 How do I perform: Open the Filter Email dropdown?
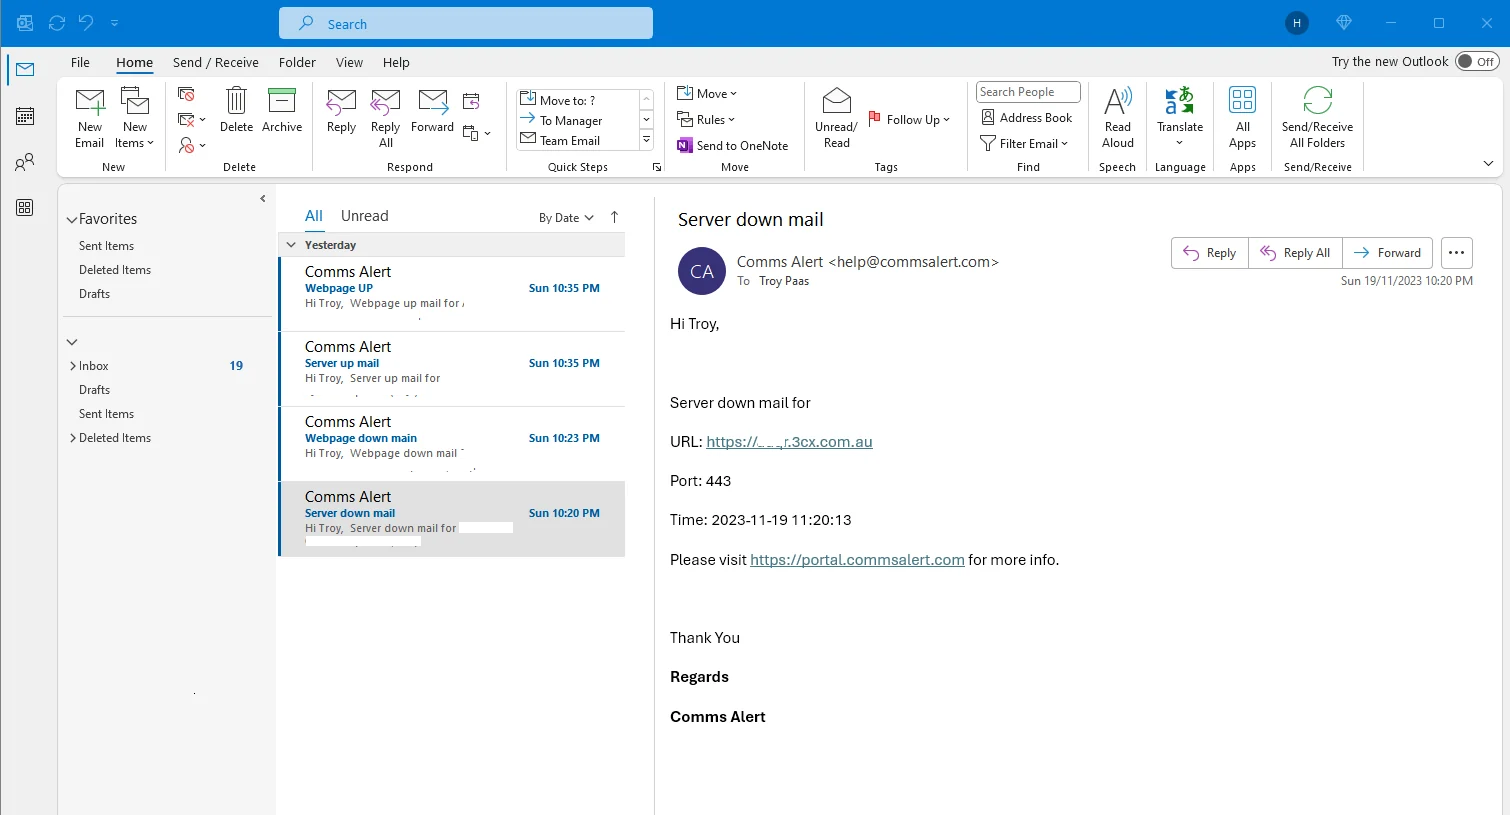[x=1024, y=143]
